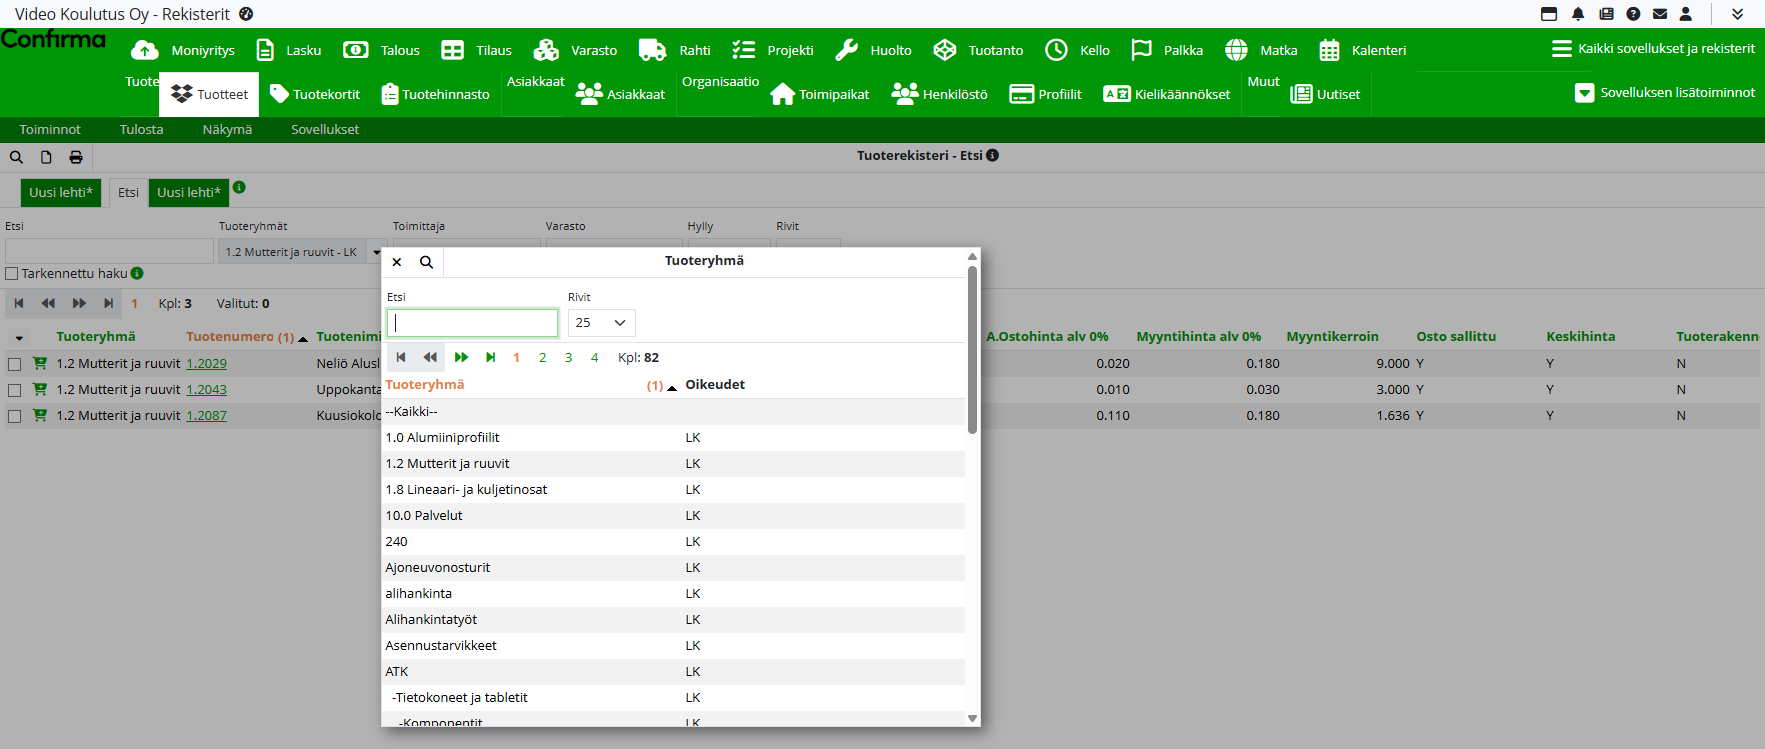Switch to the Etsi tab
The width and height of the screenshot is (1765, 749).
128,193
